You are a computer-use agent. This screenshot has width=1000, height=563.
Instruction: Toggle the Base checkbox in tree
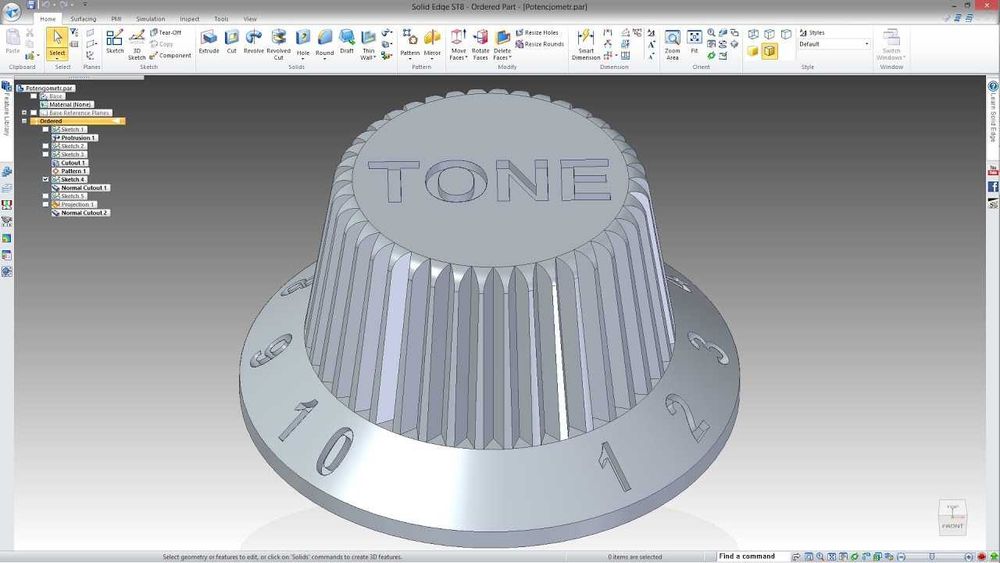[x=34, y=96]
